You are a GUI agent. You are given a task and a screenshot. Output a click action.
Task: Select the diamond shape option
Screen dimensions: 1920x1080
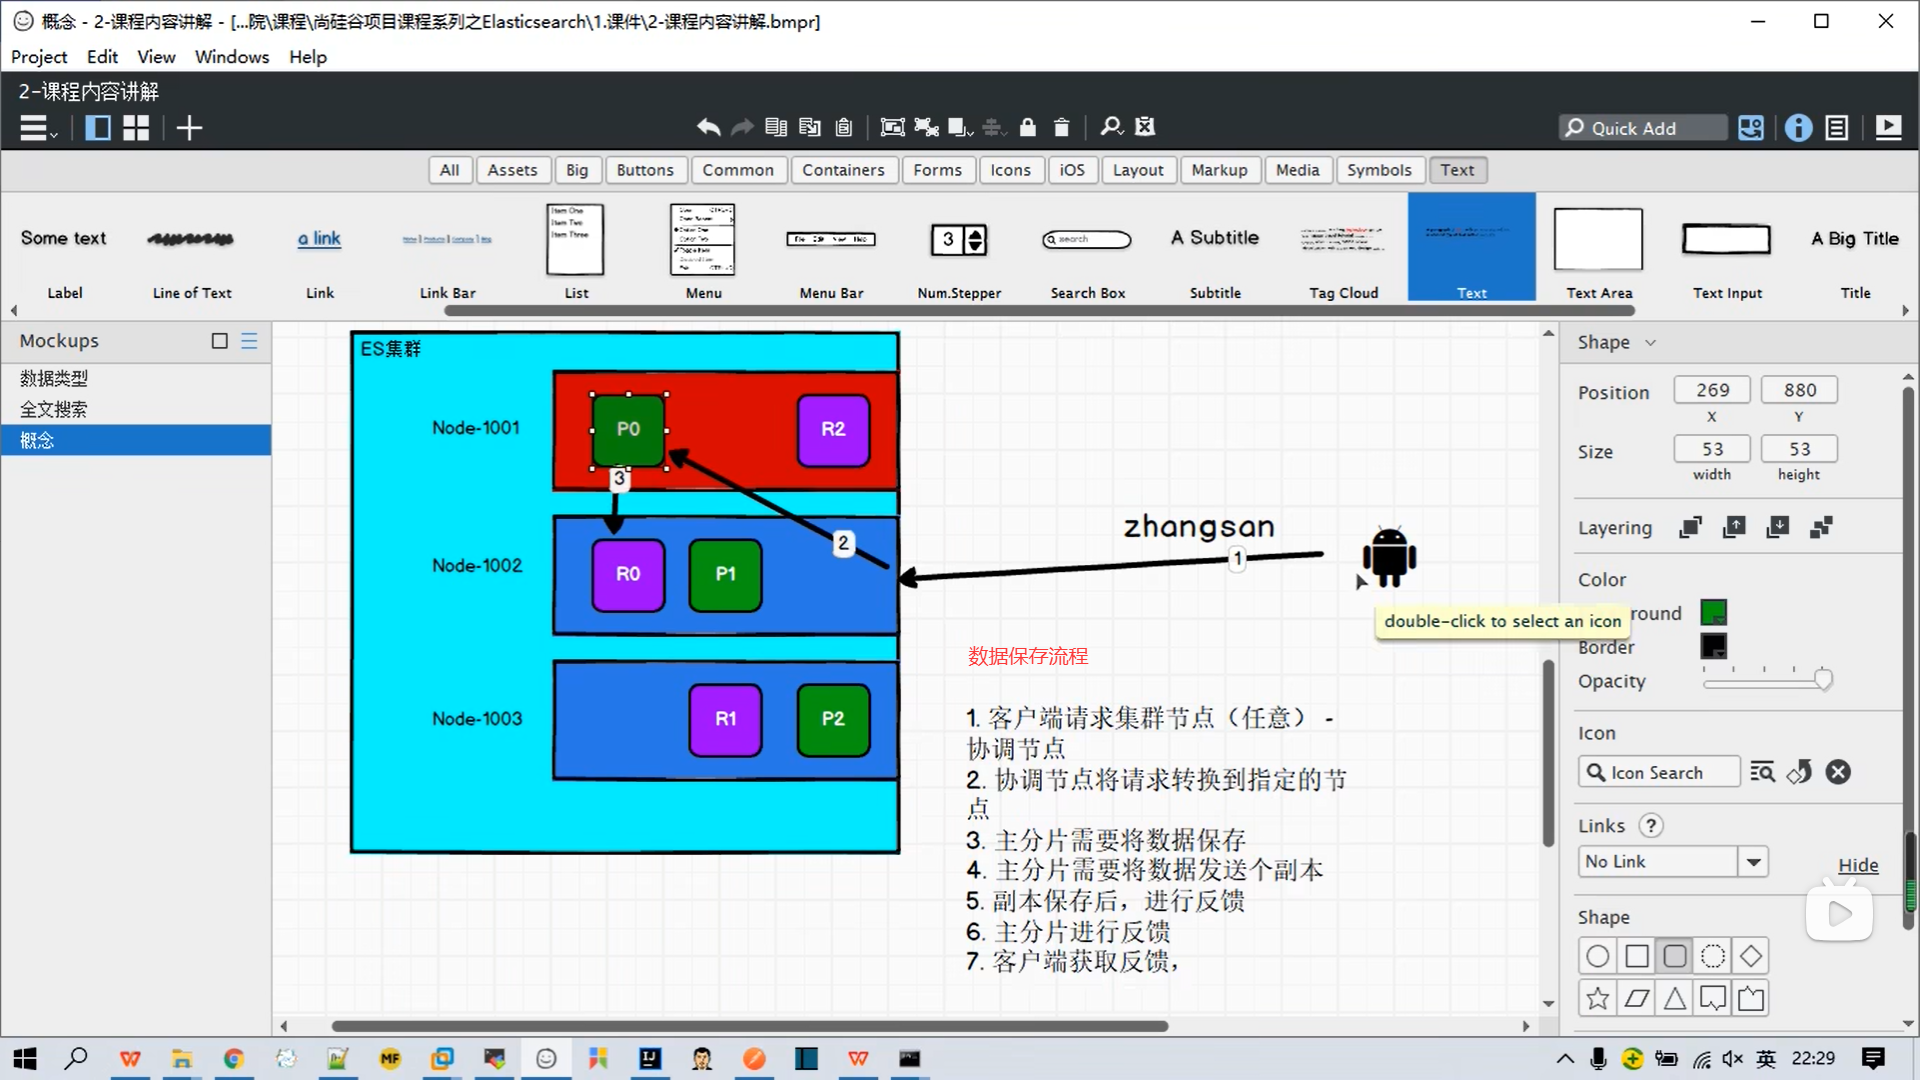(x=1750, y=956)
